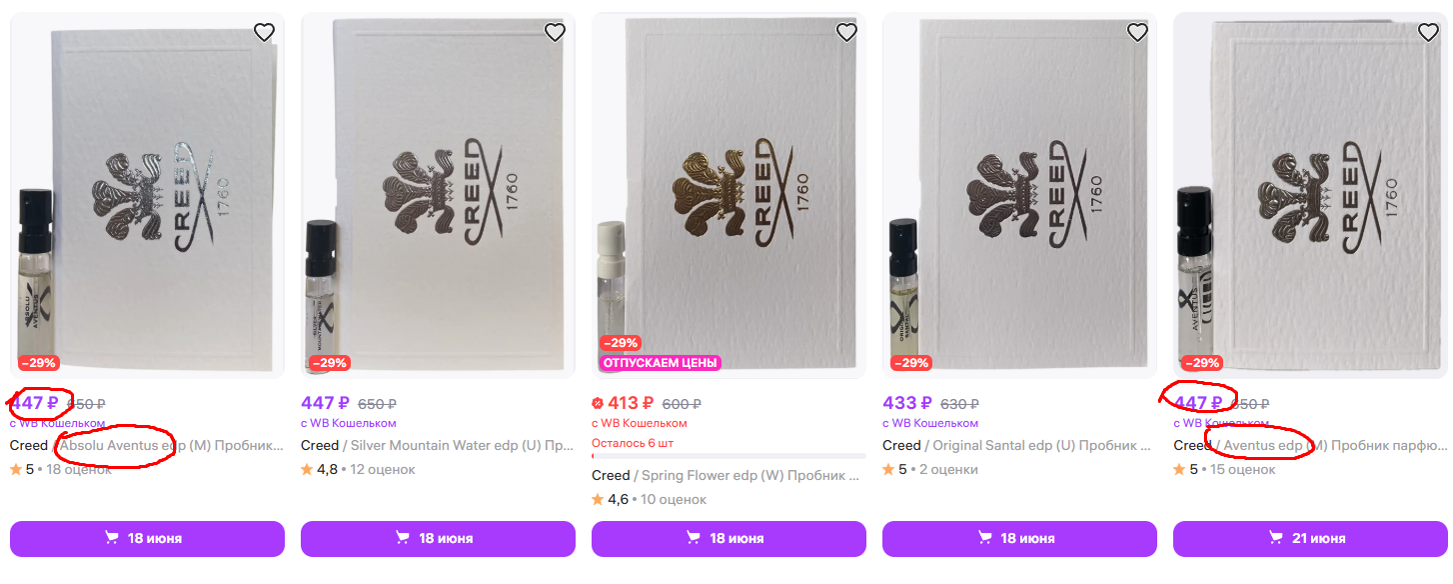Click the heart icon on the last Aventus card

click(x=1428, y=33)
